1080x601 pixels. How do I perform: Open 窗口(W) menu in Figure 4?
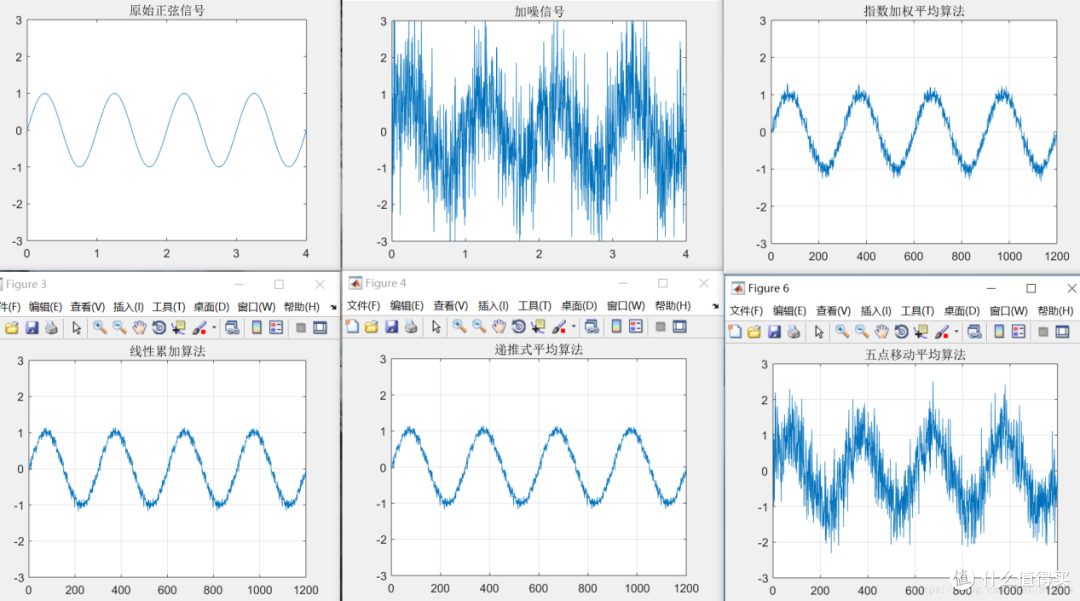(x=625, y=305)
